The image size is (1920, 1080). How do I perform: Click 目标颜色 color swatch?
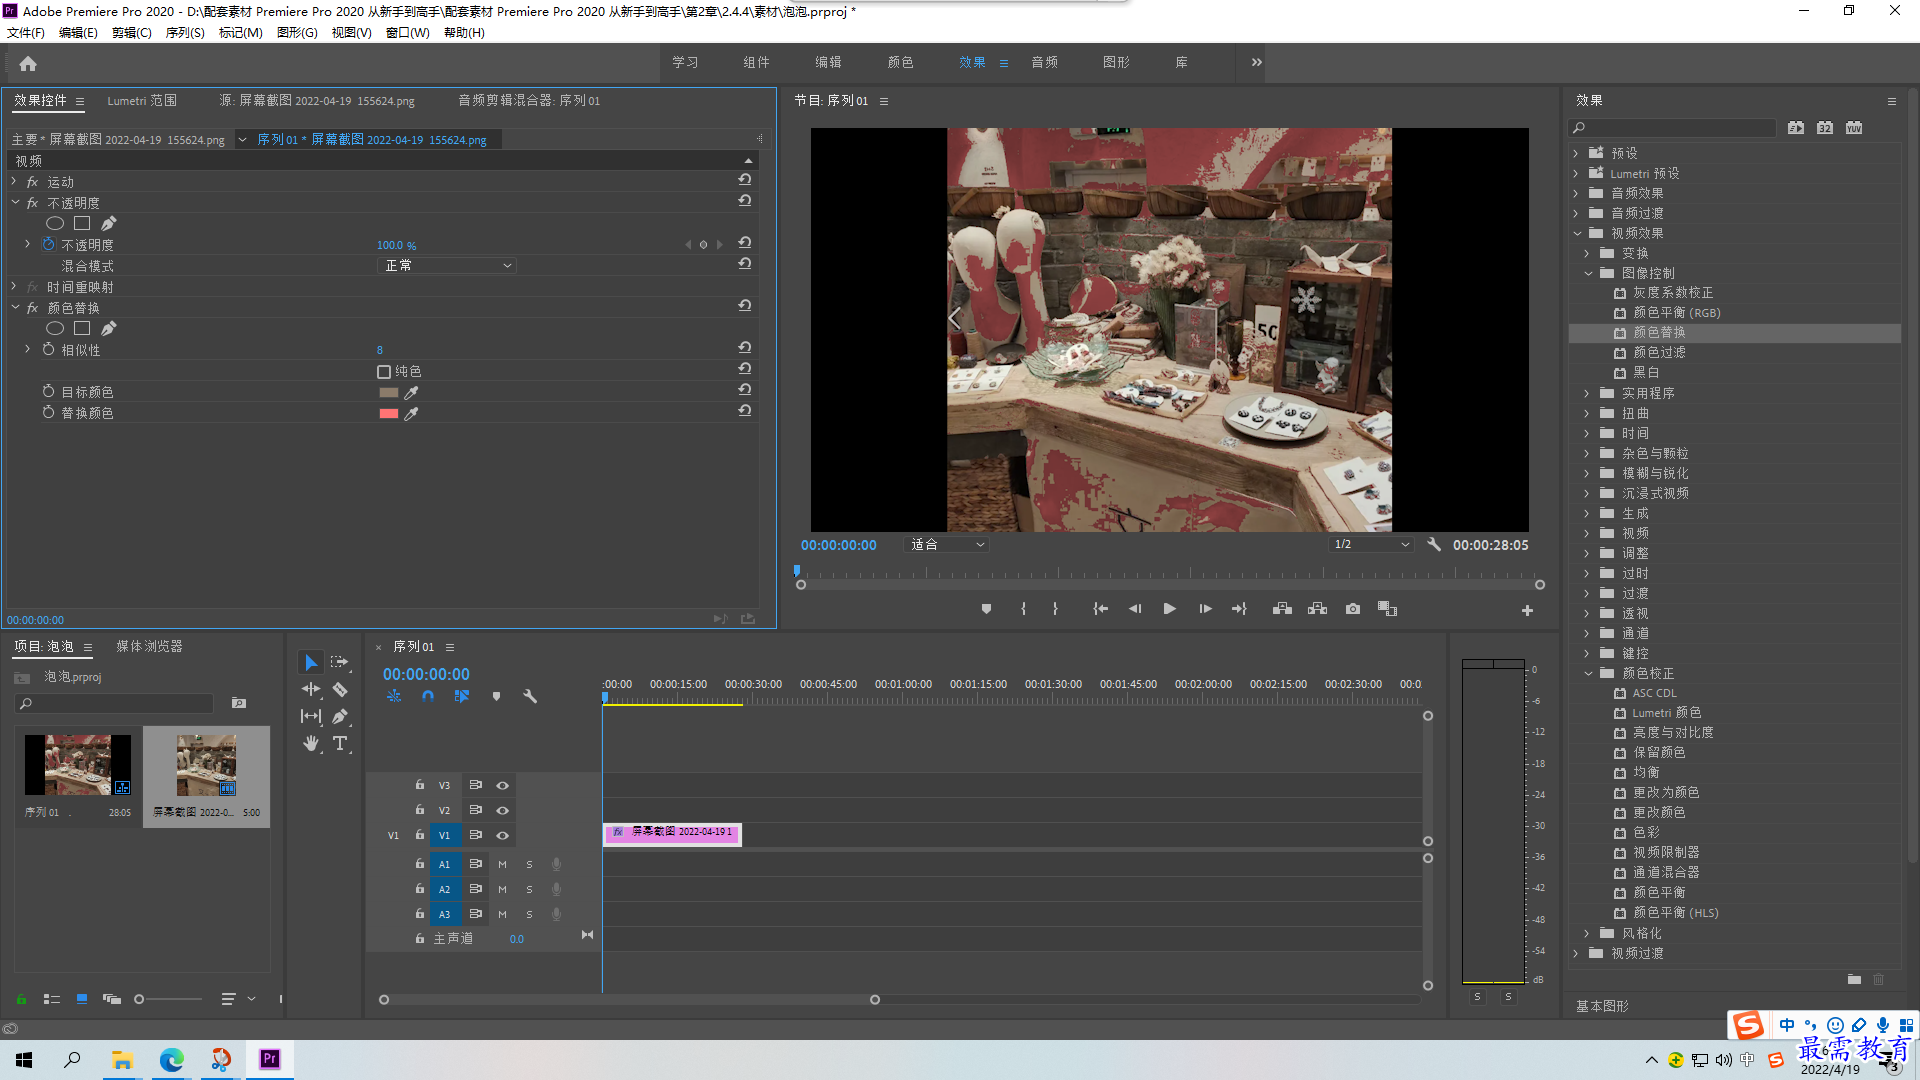389,393
